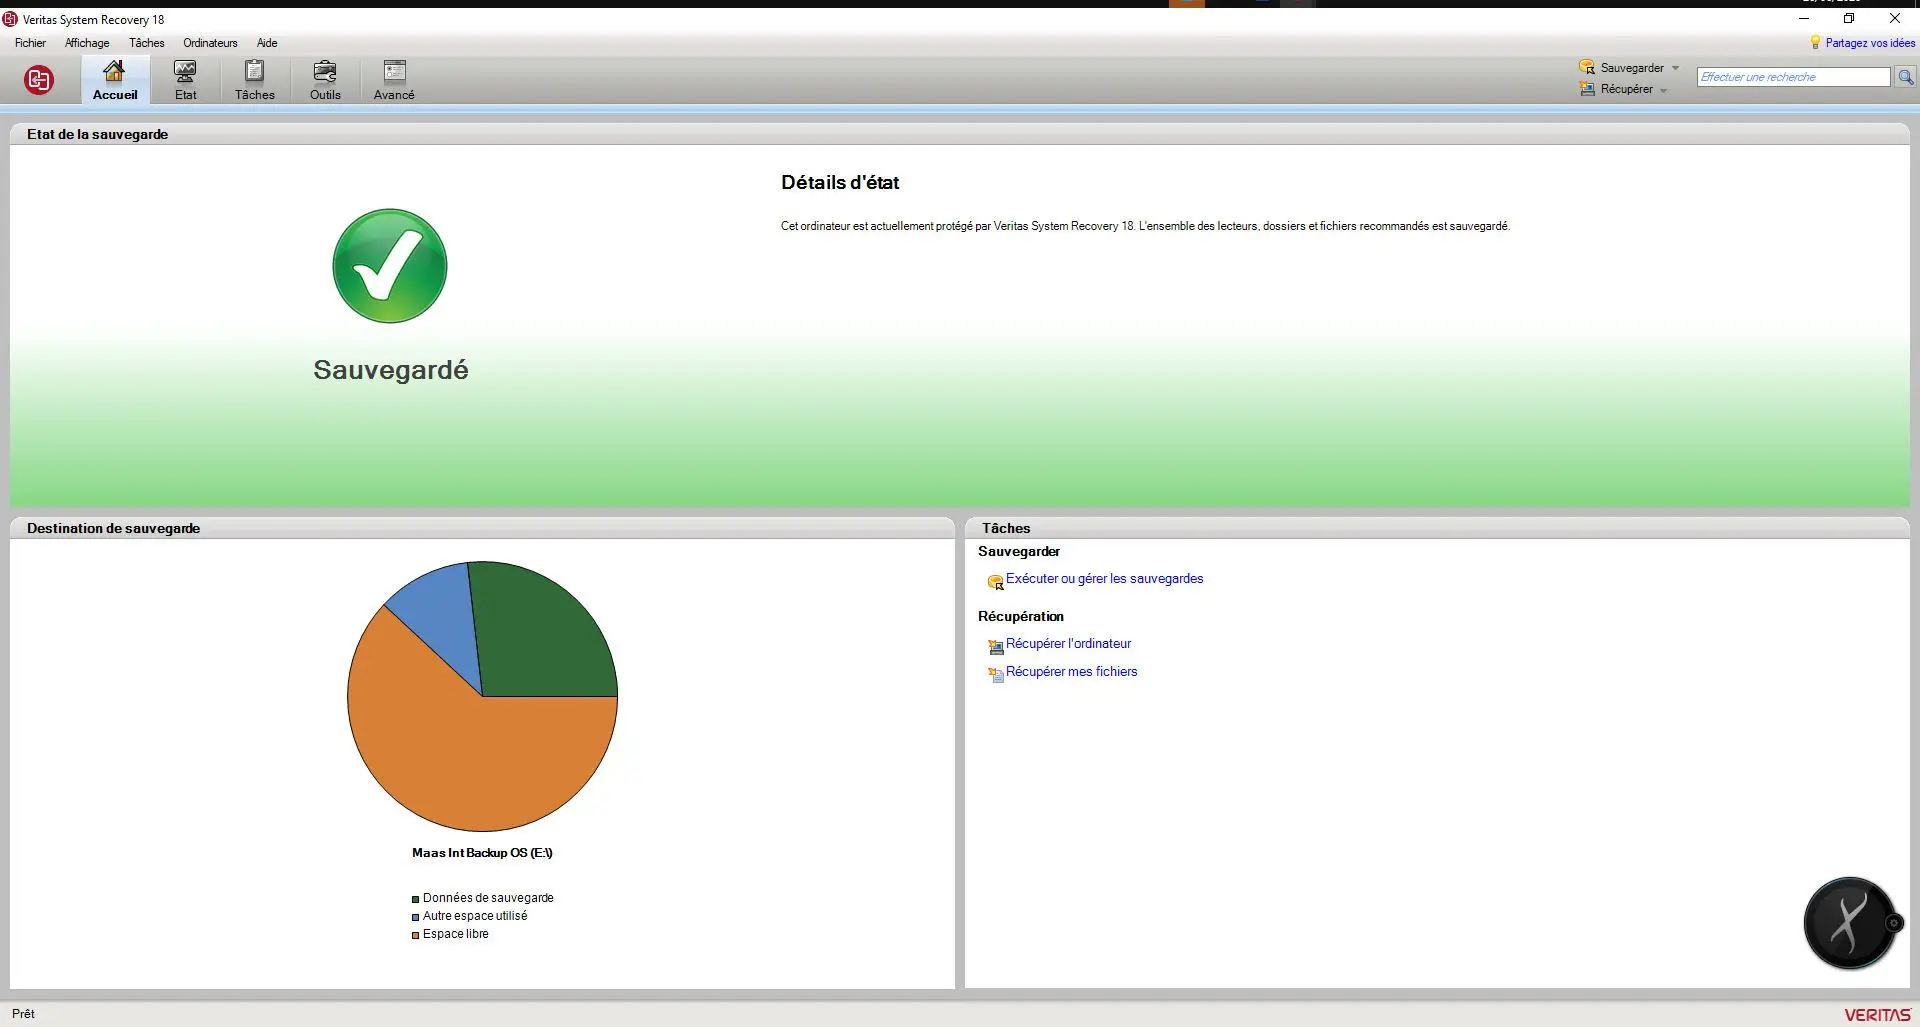Click orange Espace libre legend swatch
This screenshot has height=1027, width=1920.
point(415,935)
